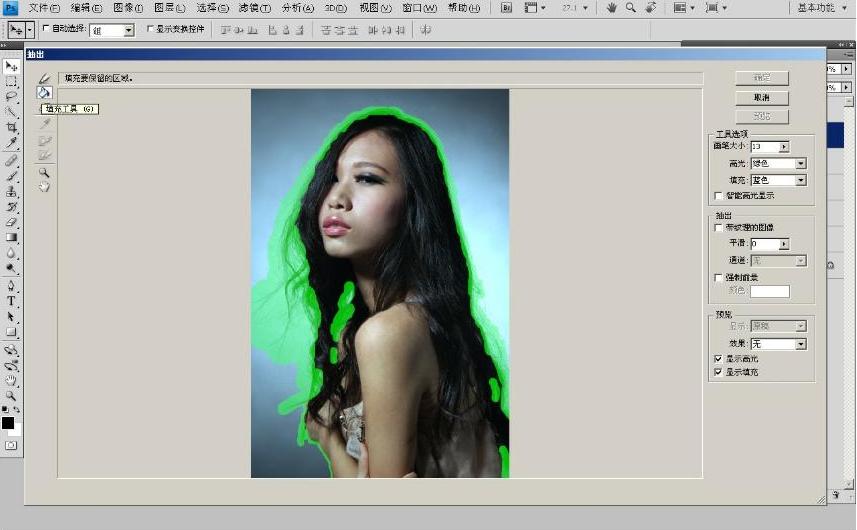857x530 pixels.
Task: Open the 滤镜 menu
Action: (x=255, y=8)
